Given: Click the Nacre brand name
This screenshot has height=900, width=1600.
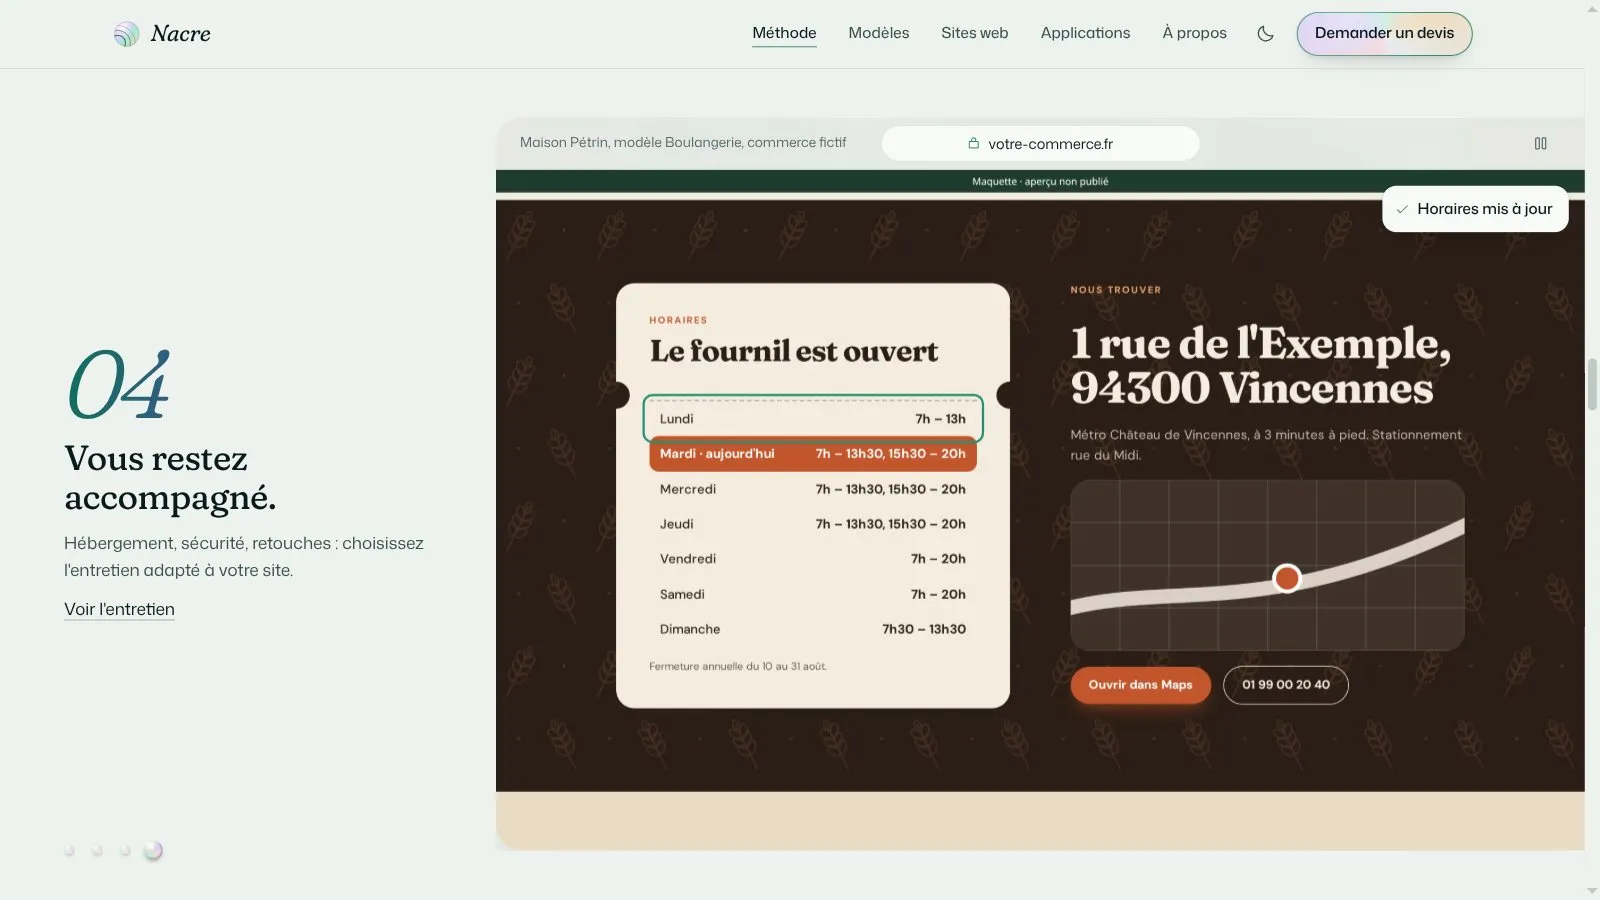Looking at the screenshot, I should point(181,34).
